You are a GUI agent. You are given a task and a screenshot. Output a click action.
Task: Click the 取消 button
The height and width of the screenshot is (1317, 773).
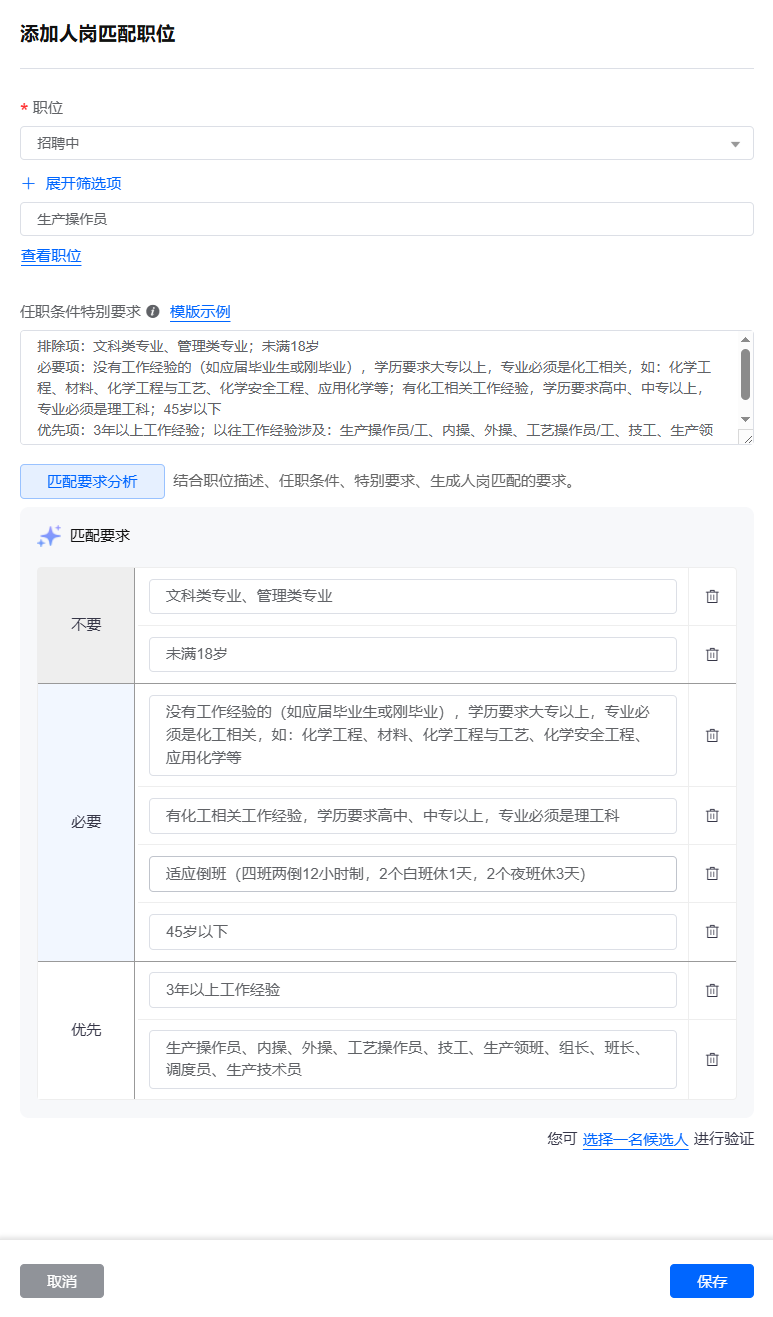point(62,1281)
